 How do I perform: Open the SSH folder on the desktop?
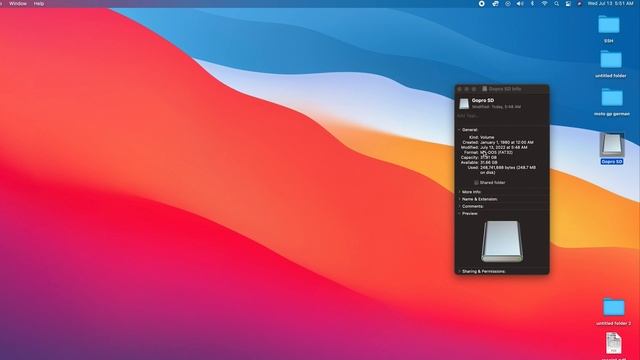click(x=609, y=25)
